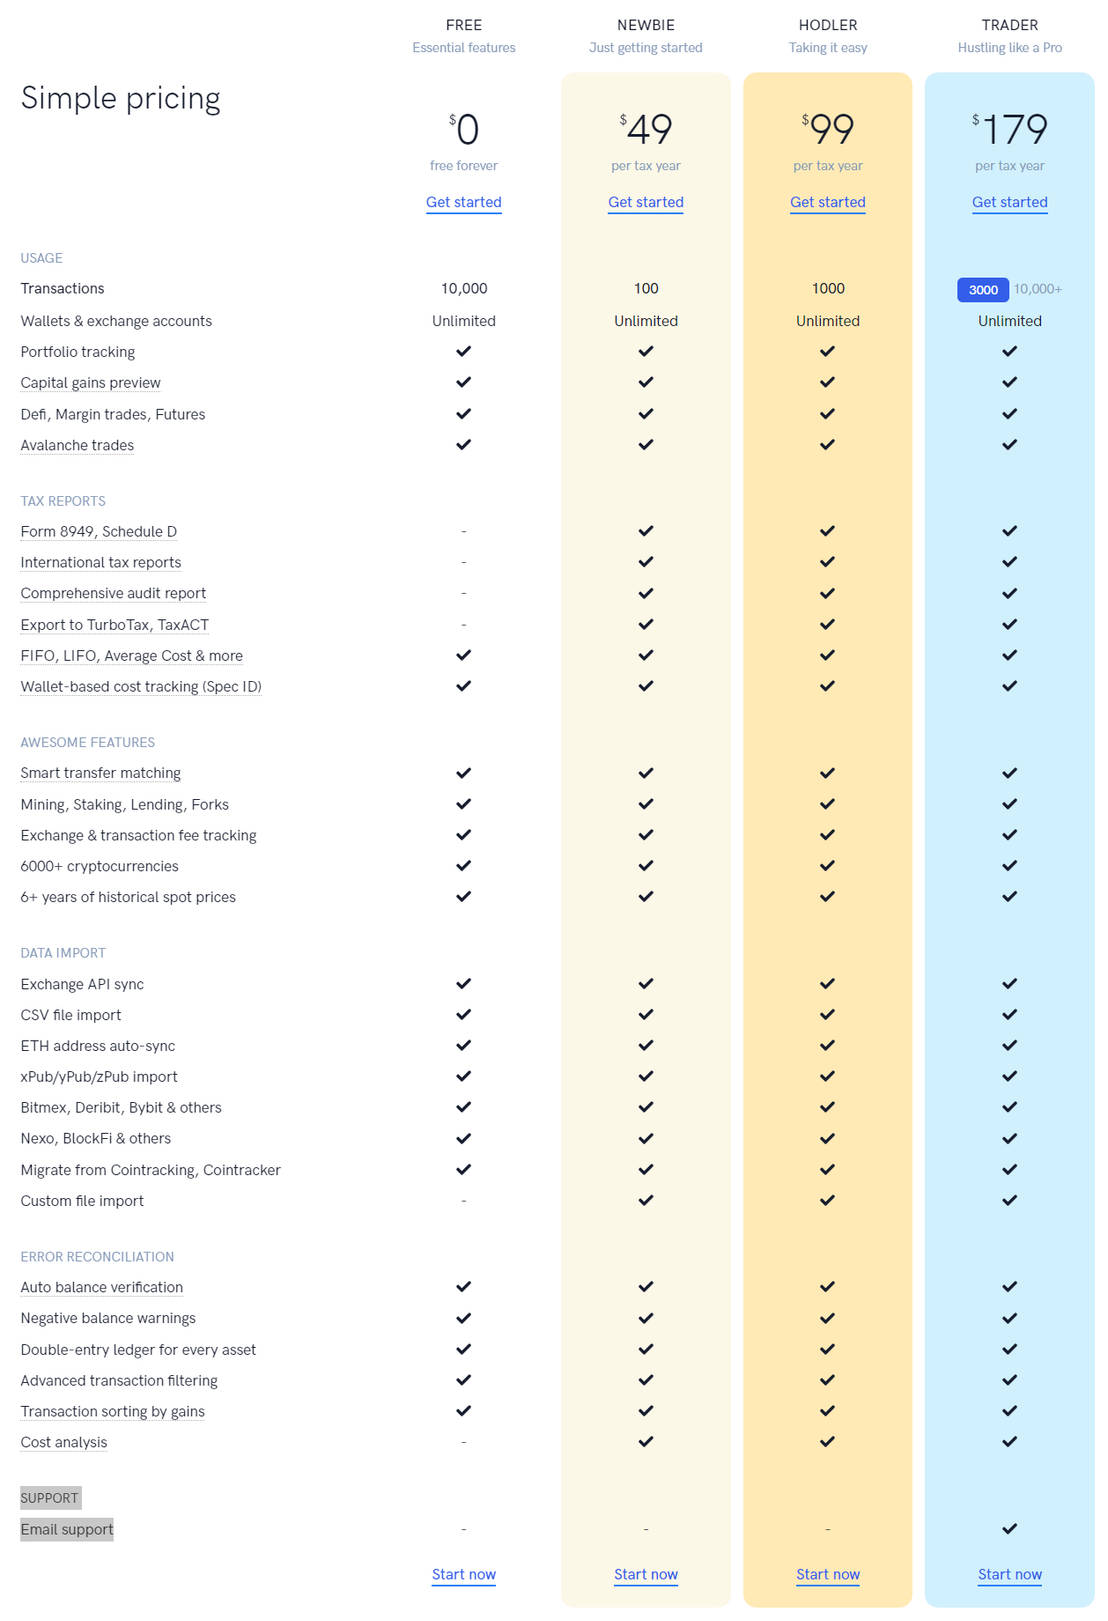Image resolution: width=1108 pixels, height=1621 pixels.
Task: Click Get started under the TRADER plan
Action: pos(1010,202)
